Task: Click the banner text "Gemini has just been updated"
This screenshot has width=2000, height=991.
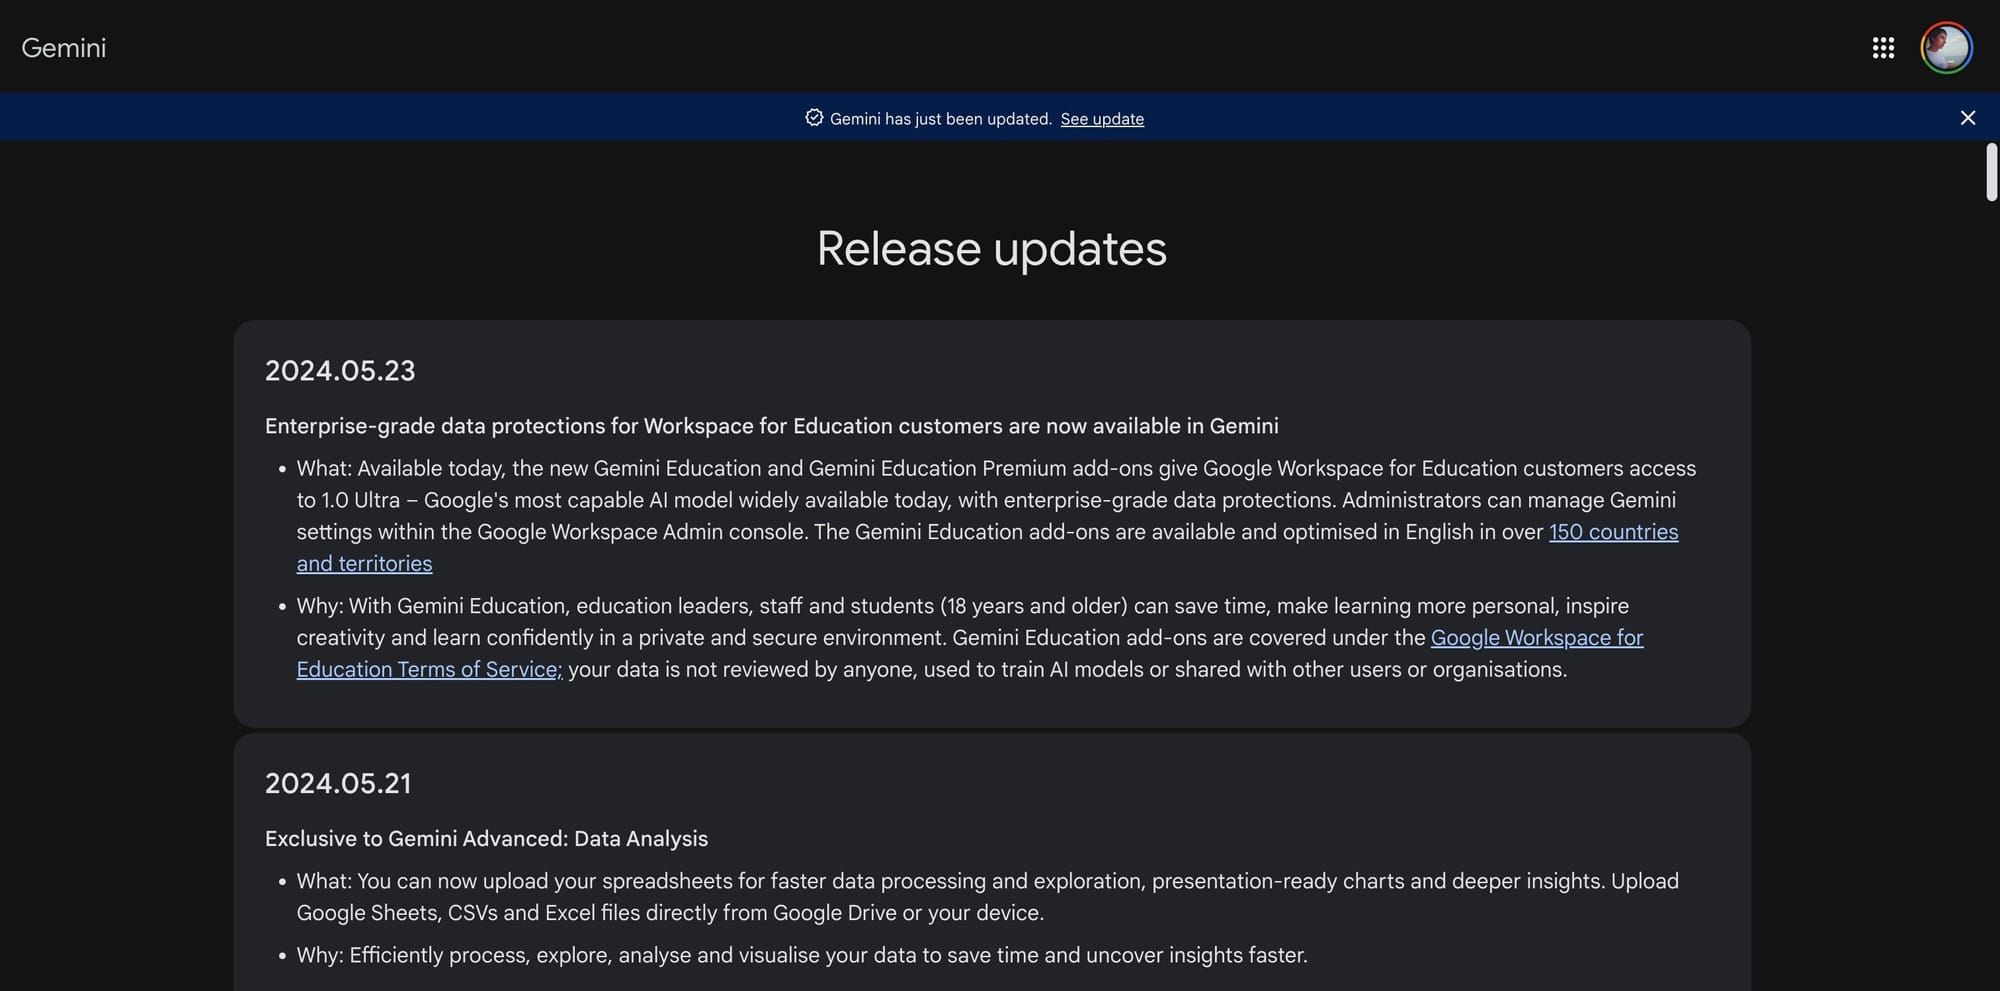Action: pos(940,118)
